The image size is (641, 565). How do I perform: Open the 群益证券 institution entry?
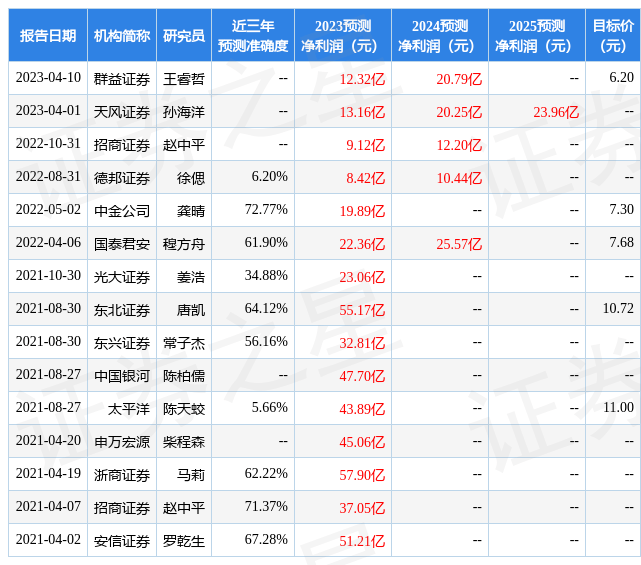(x=122, y=78)
